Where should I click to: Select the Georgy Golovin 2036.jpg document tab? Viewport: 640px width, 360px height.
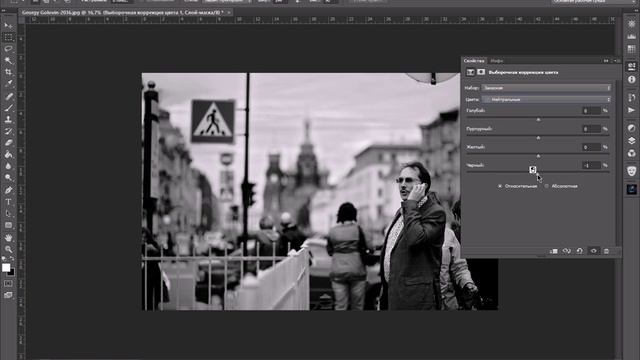[x=123, y=13]
